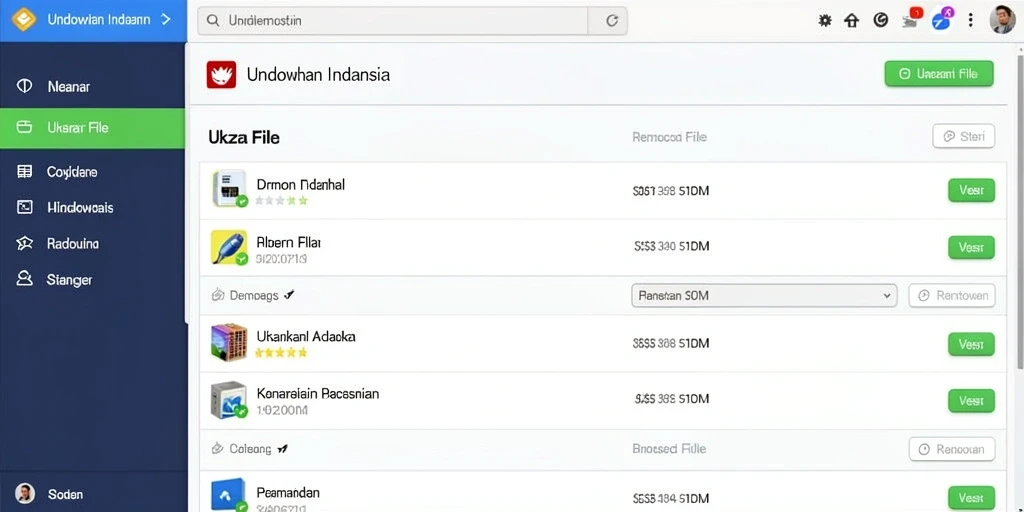Click the Peamandan title
The image size is (1024, 512).
pos(288,492)
